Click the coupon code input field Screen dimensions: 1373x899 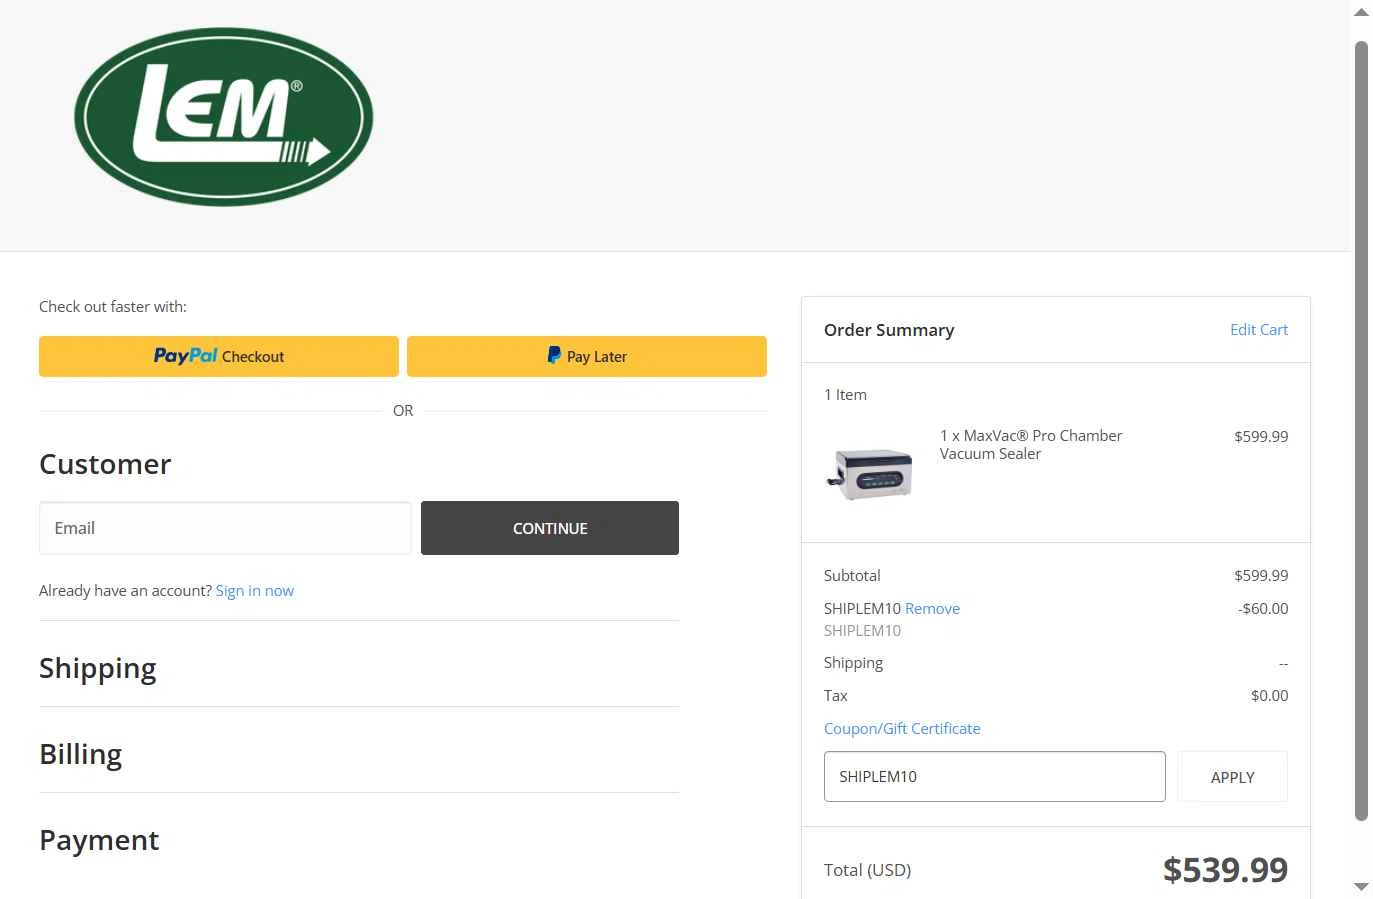coord(995,777)
